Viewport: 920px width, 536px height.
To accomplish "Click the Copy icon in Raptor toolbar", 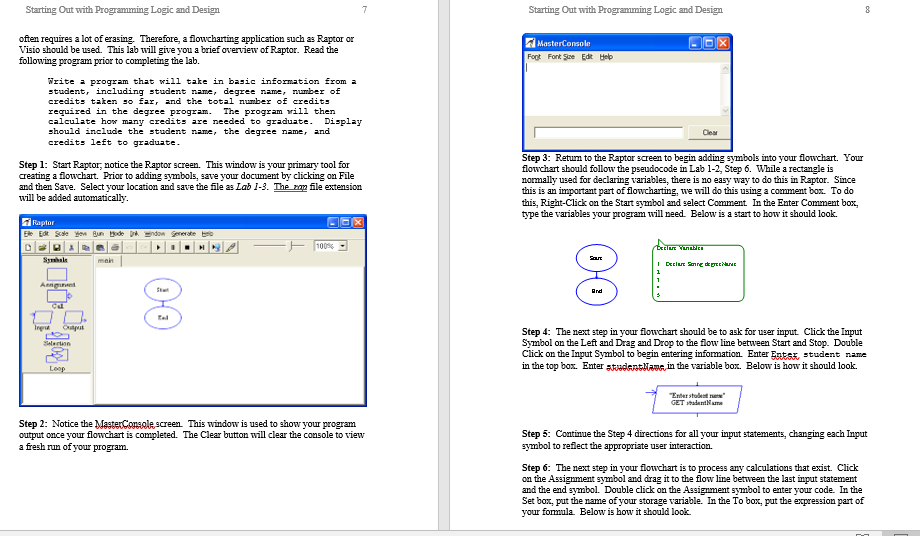I will point(86,247).
